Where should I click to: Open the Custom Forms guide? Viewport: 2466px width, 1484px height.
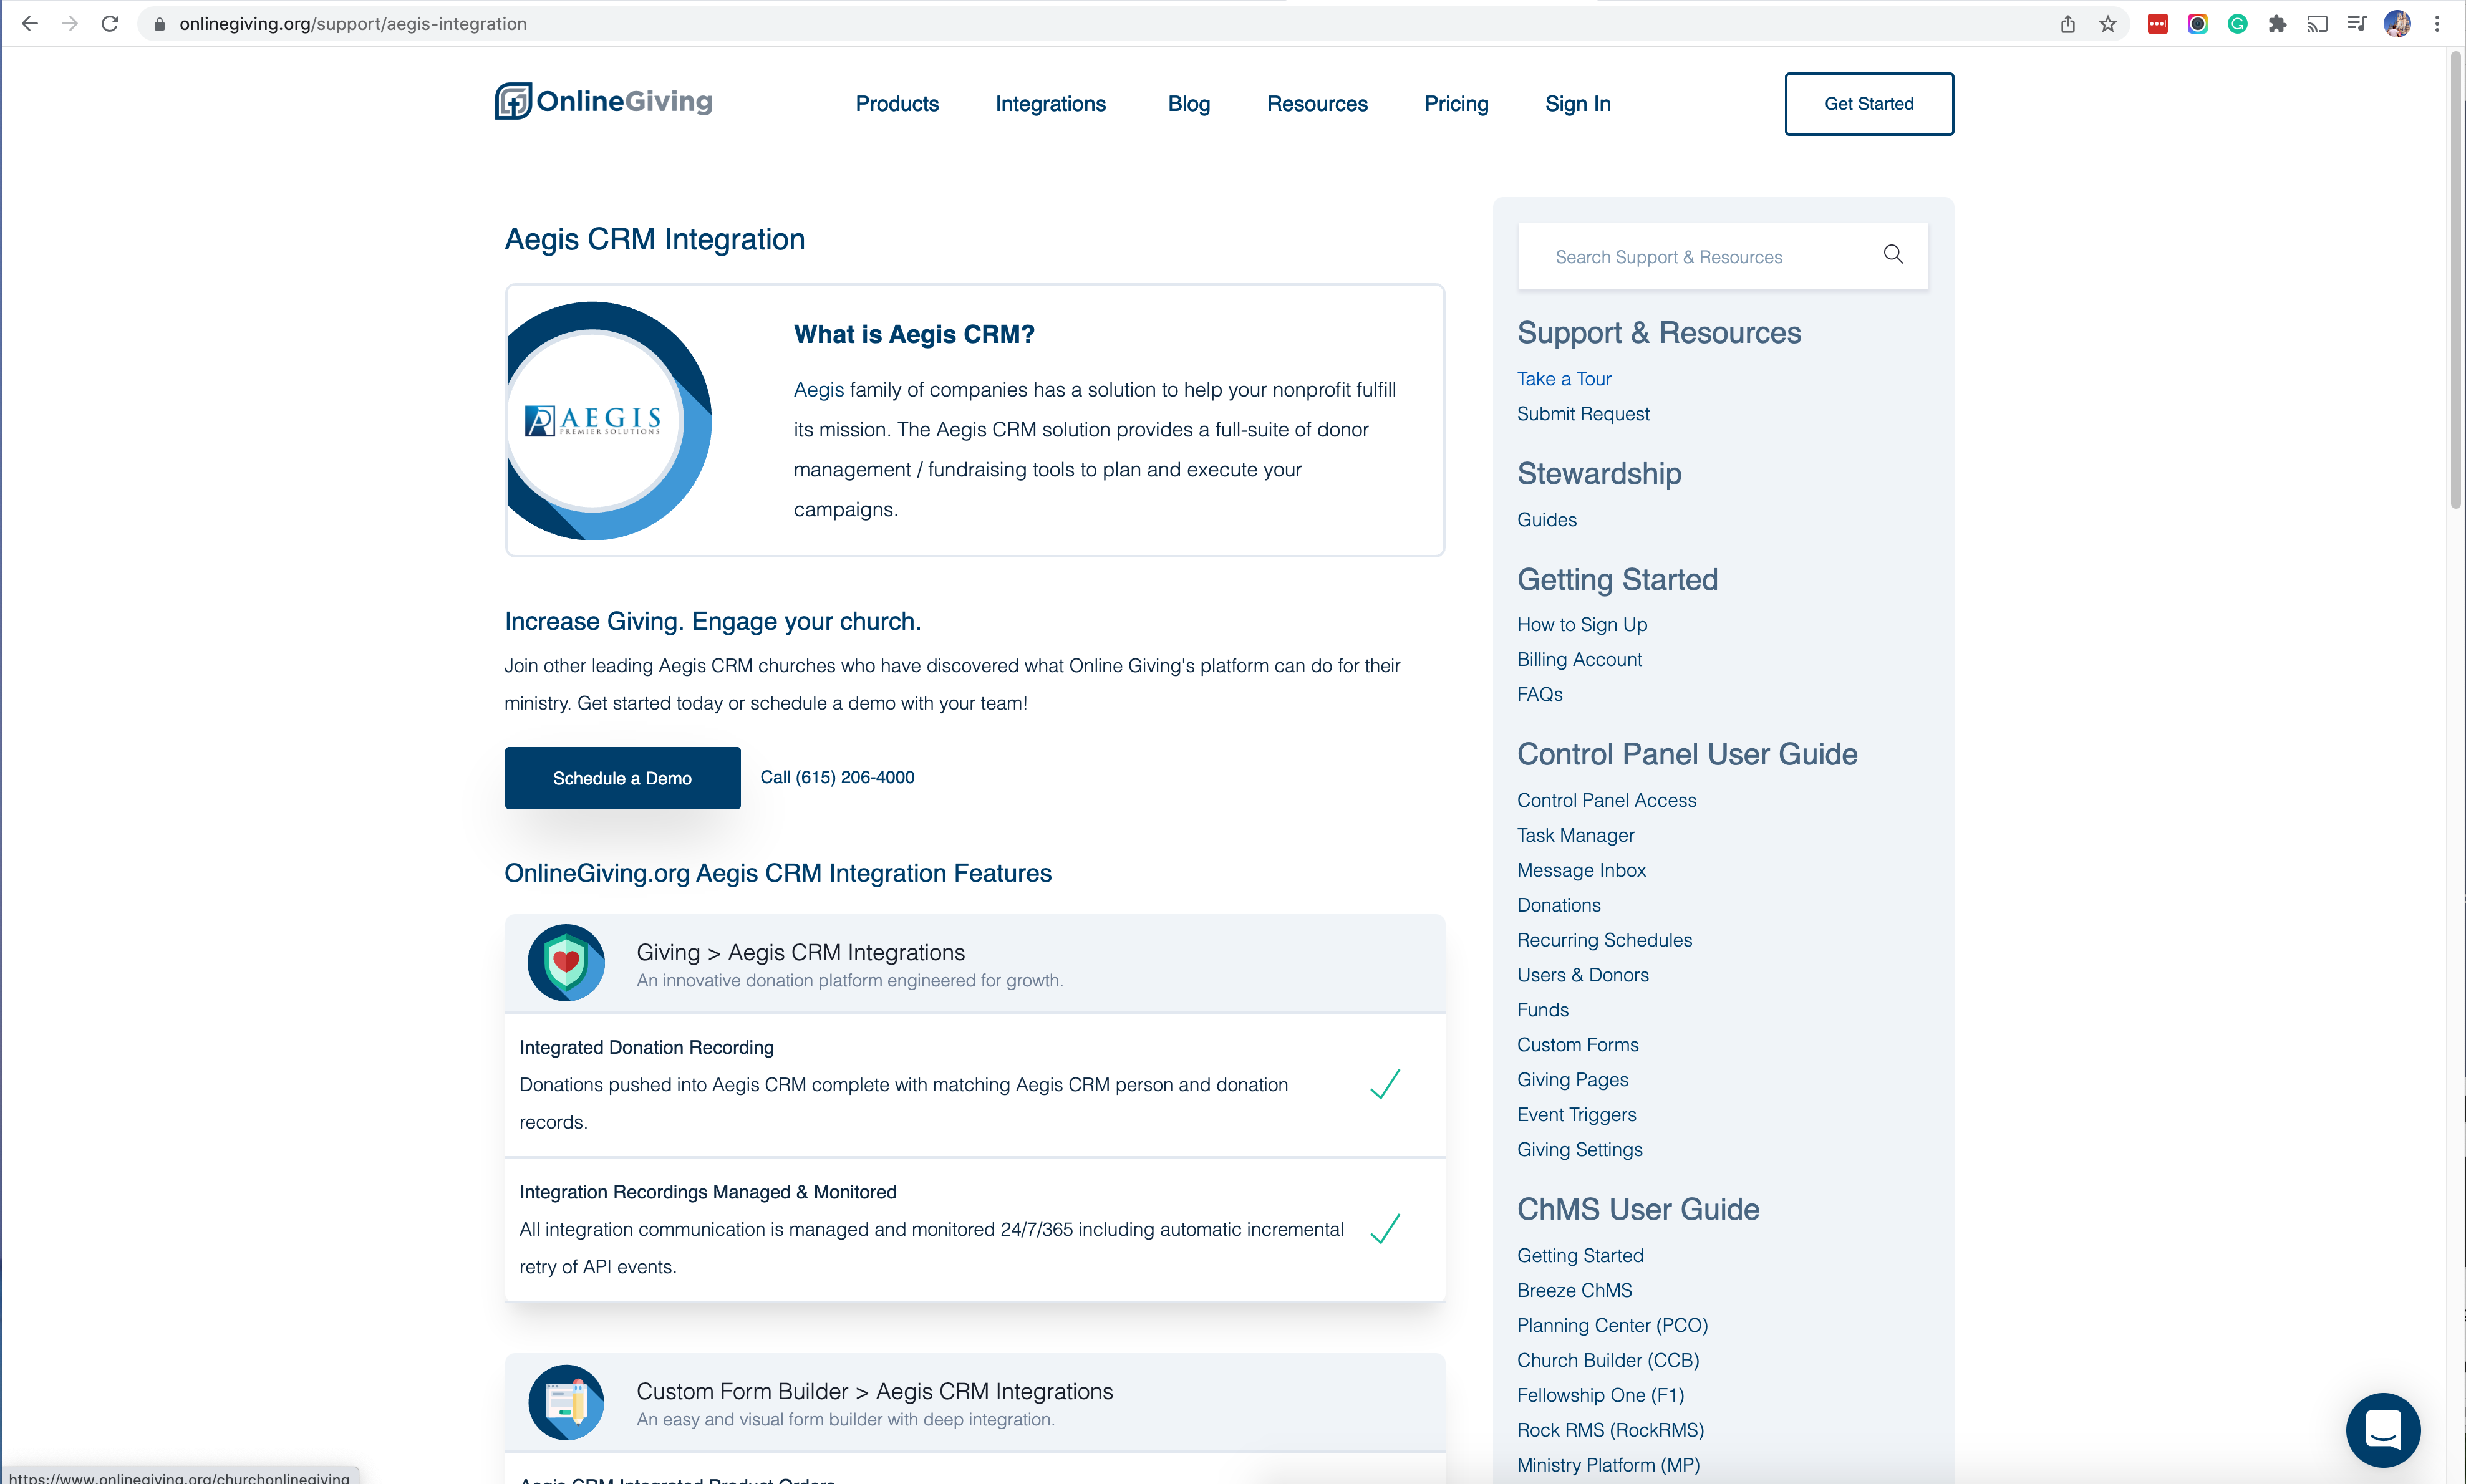1577,1046
